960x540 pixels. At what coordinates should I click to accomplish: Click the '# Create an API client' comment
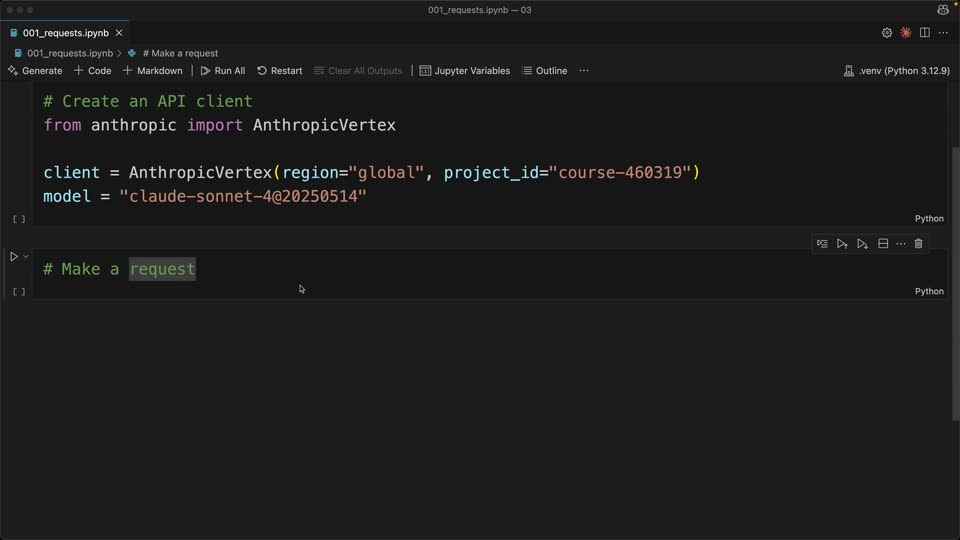click(x=148, y=101)
